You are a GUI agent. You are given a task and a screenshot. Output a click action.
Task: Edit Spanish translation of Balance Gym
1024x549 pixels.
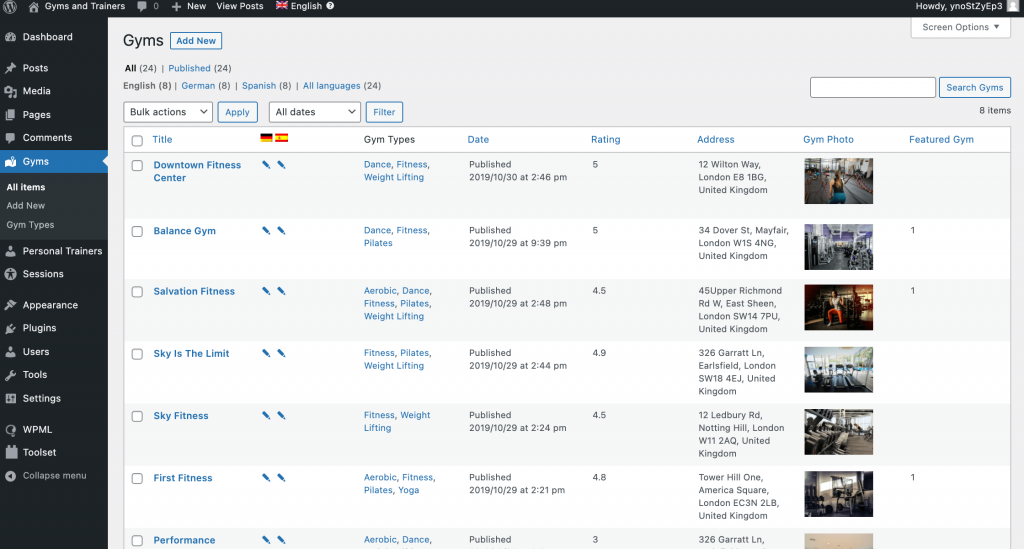281,230
